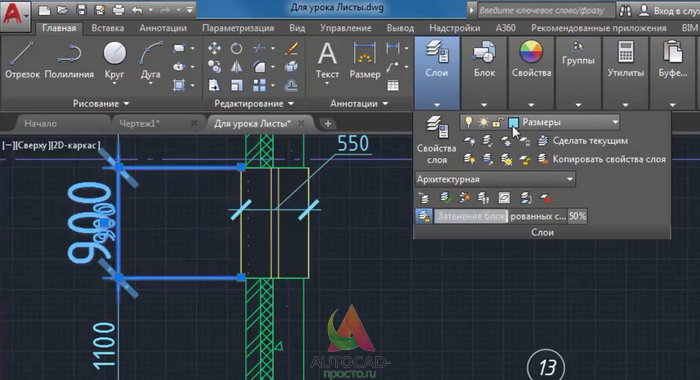Switch to the Параметризация ribbon tab
This screenshot has height=380, width=700.
pos(238,28)
